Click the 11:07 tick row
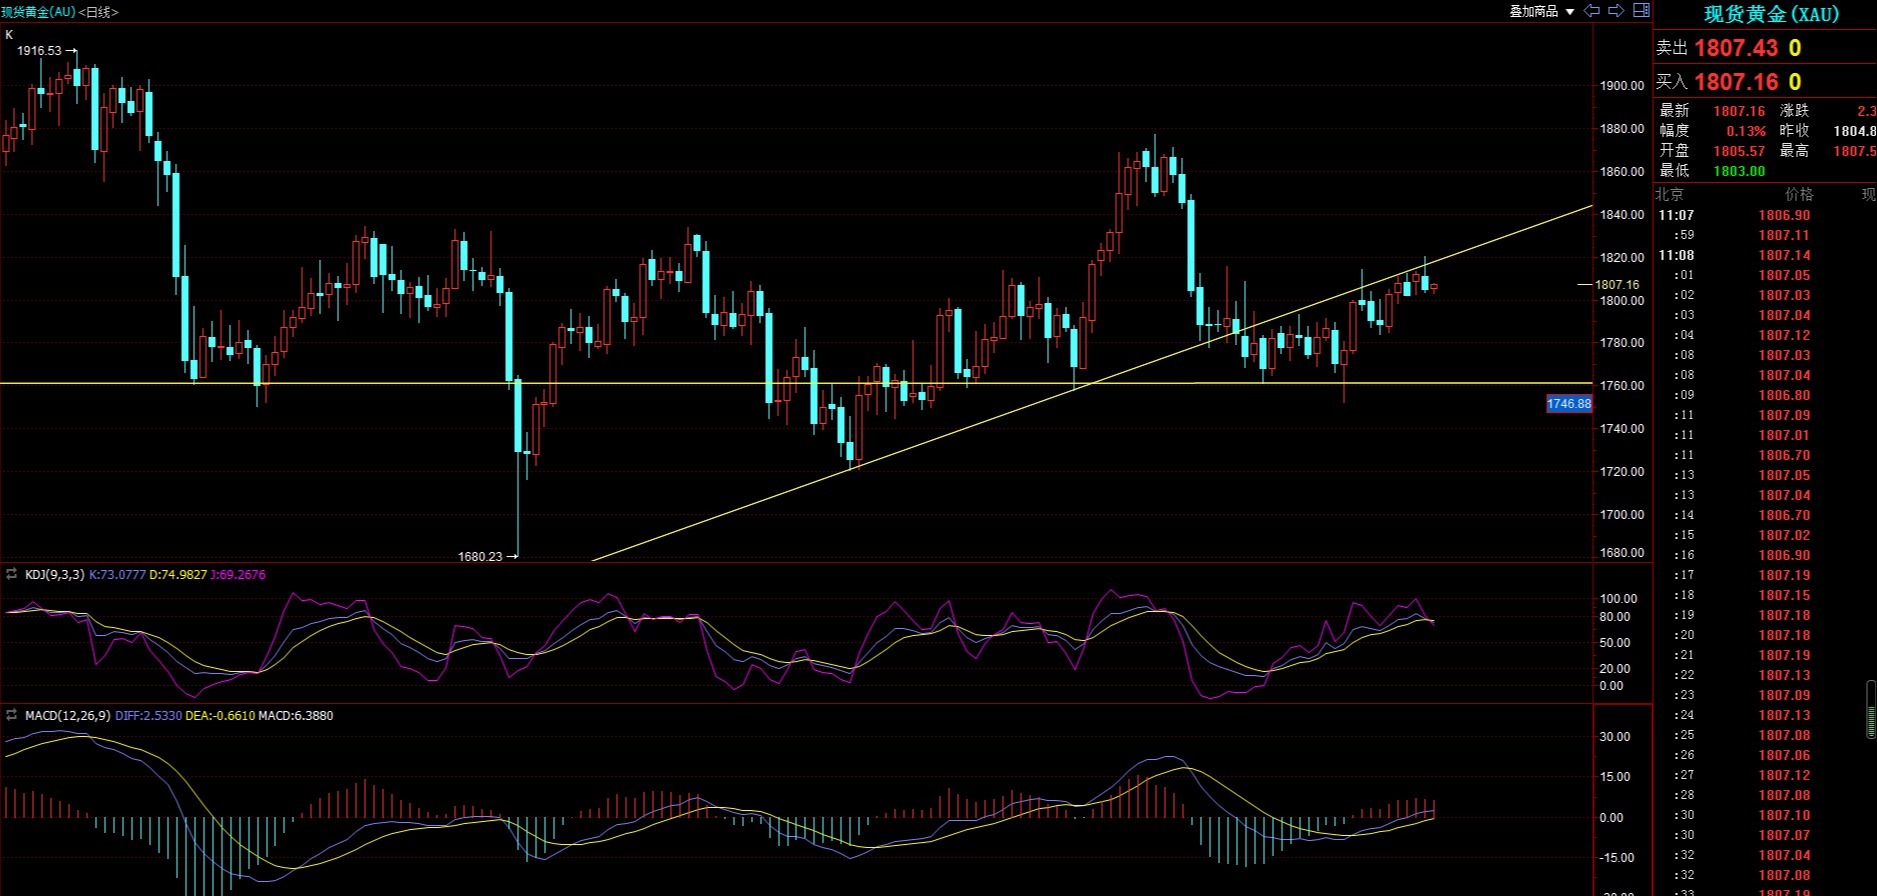Image resolution: width=1877 pixels, height=896 pixels. pos(1765,215)
